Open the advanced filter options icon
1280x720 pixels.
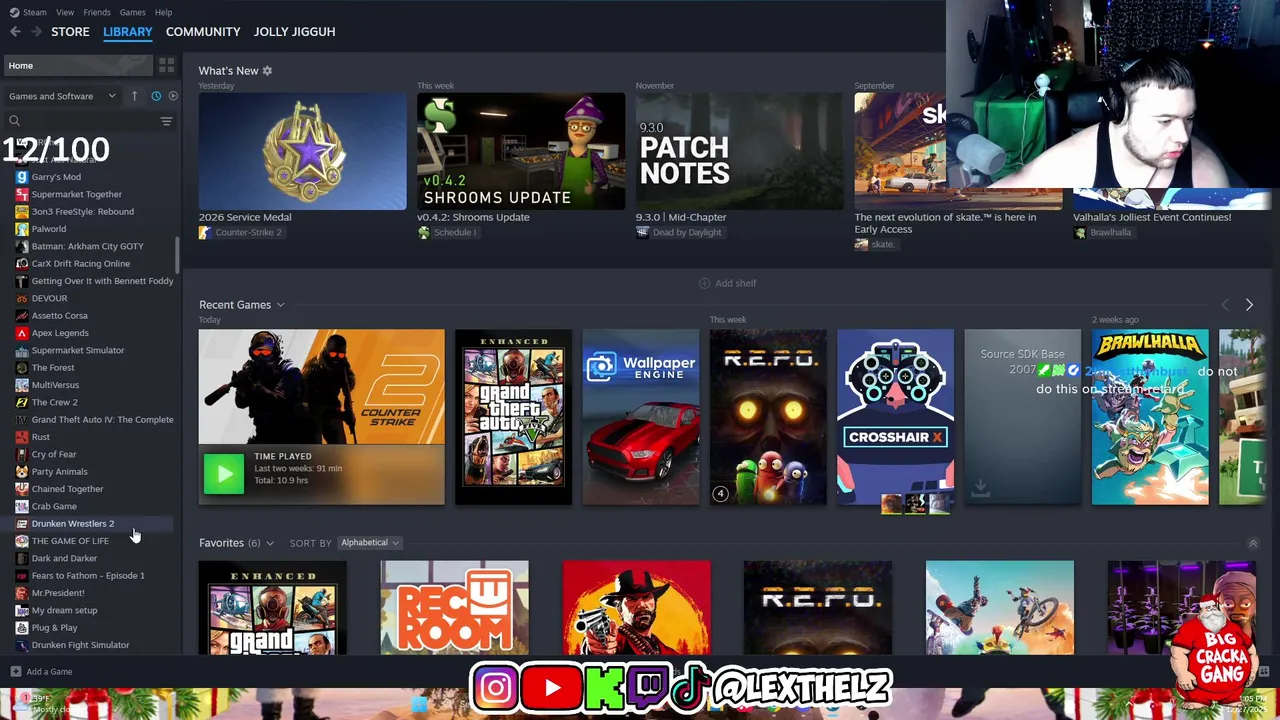[x=166, y=121]
